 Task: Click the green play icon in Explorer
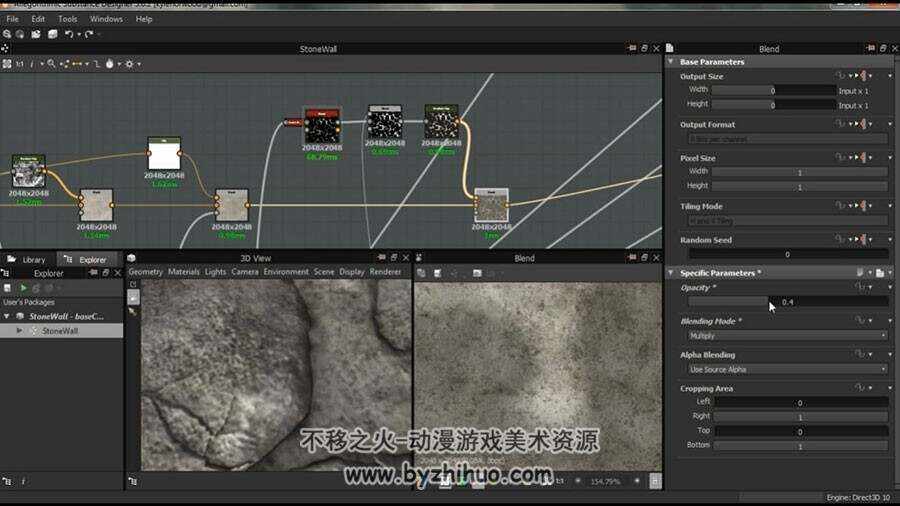tap(24, 287)
